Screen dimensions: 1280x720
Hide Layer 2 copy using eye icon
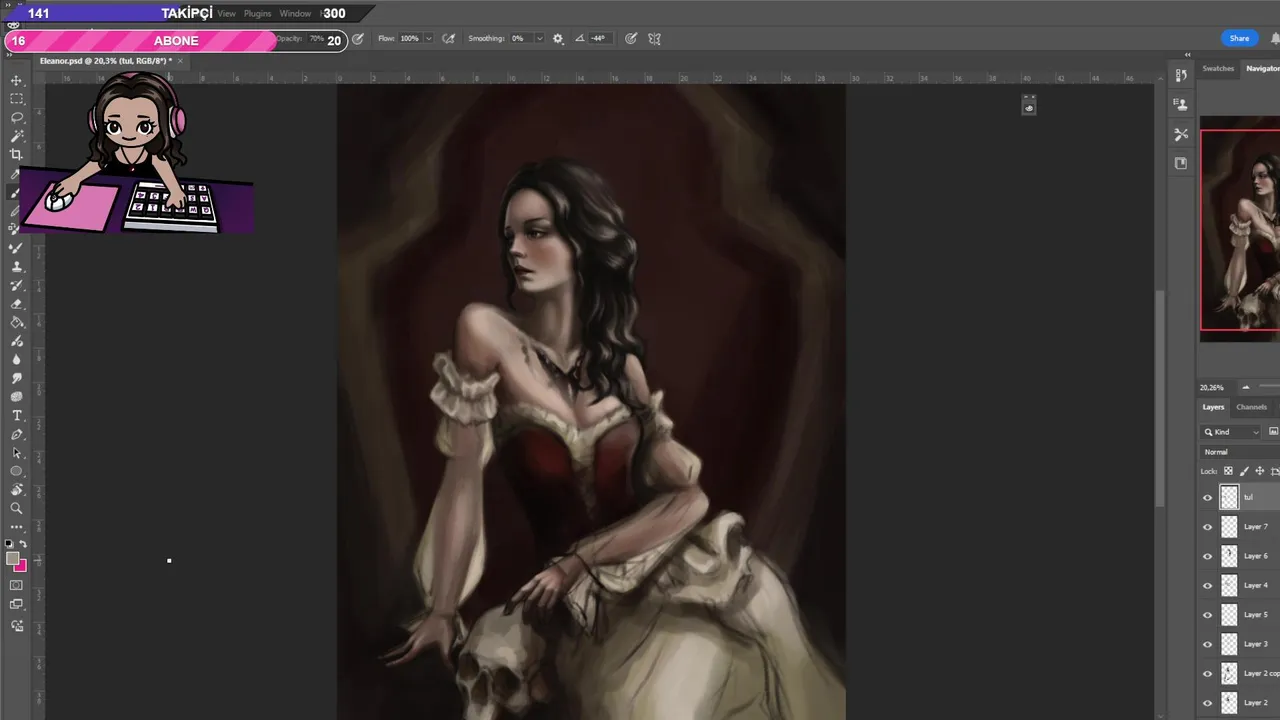point(1207,674)
